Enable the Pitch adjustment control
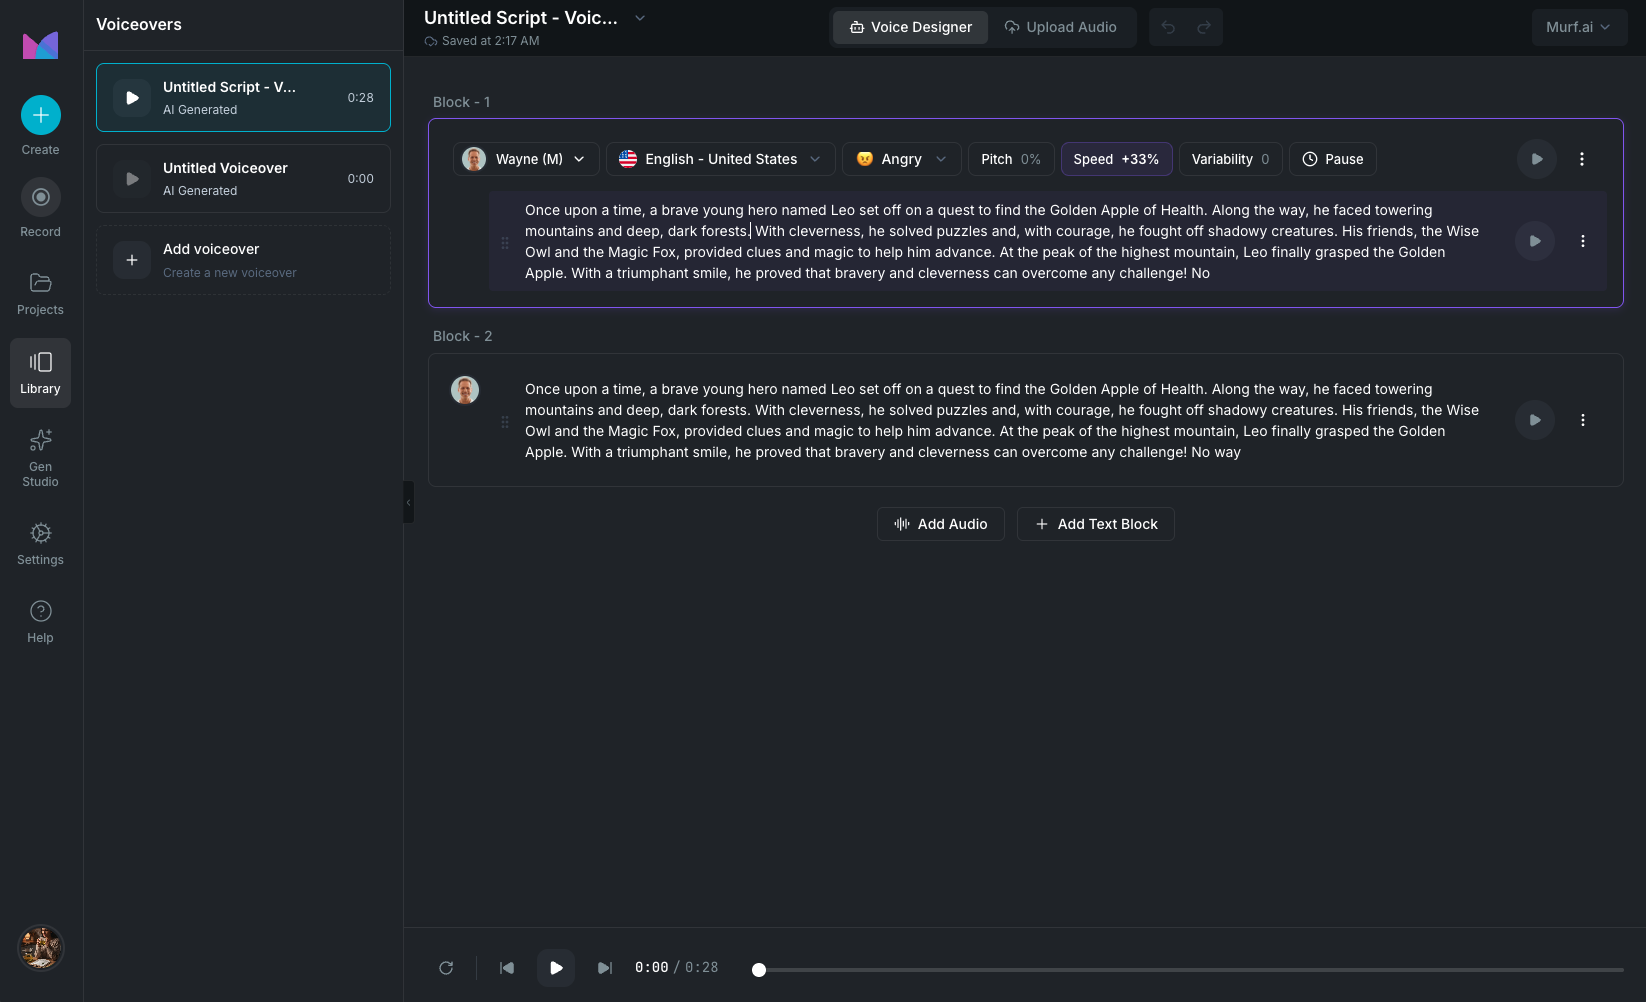This screenshot has width=1646, height=1002. (x=1009, y=158)
